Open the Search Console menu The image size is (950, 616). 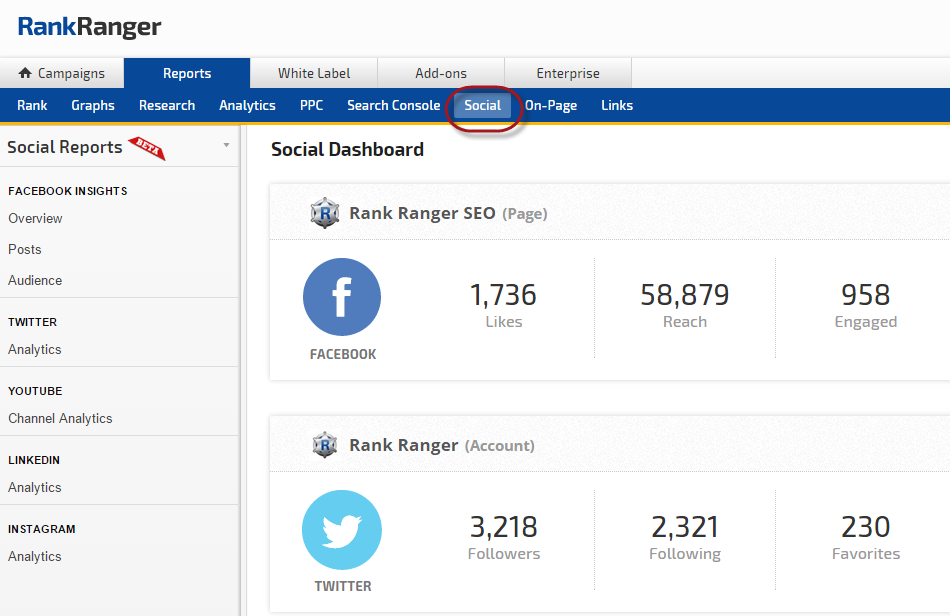pos(393,105)
